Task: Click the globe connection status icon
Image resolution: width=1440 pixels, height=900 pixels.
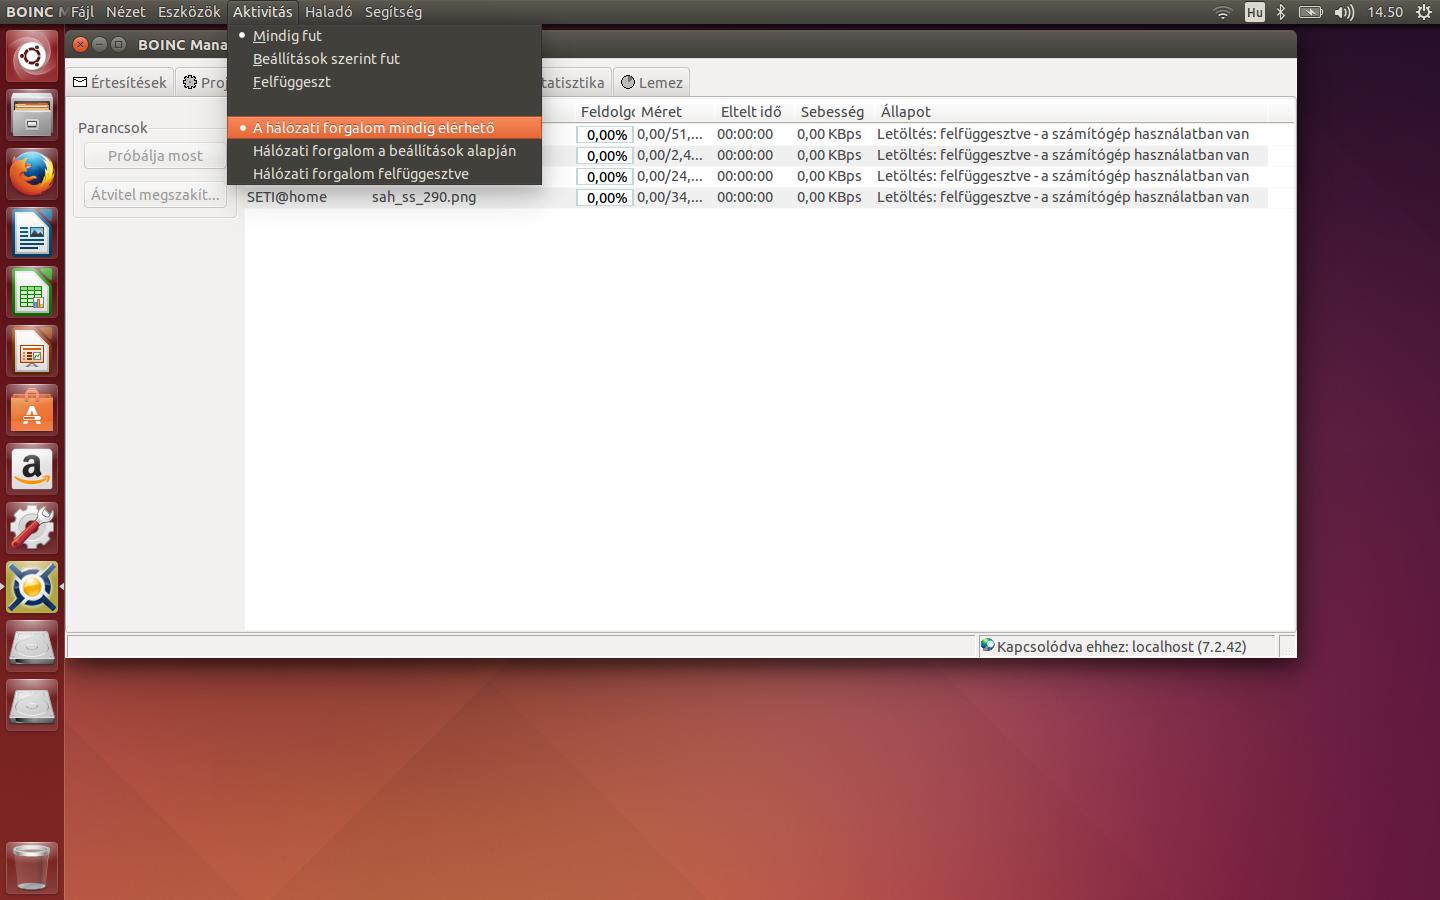Action: pos(987,645)
